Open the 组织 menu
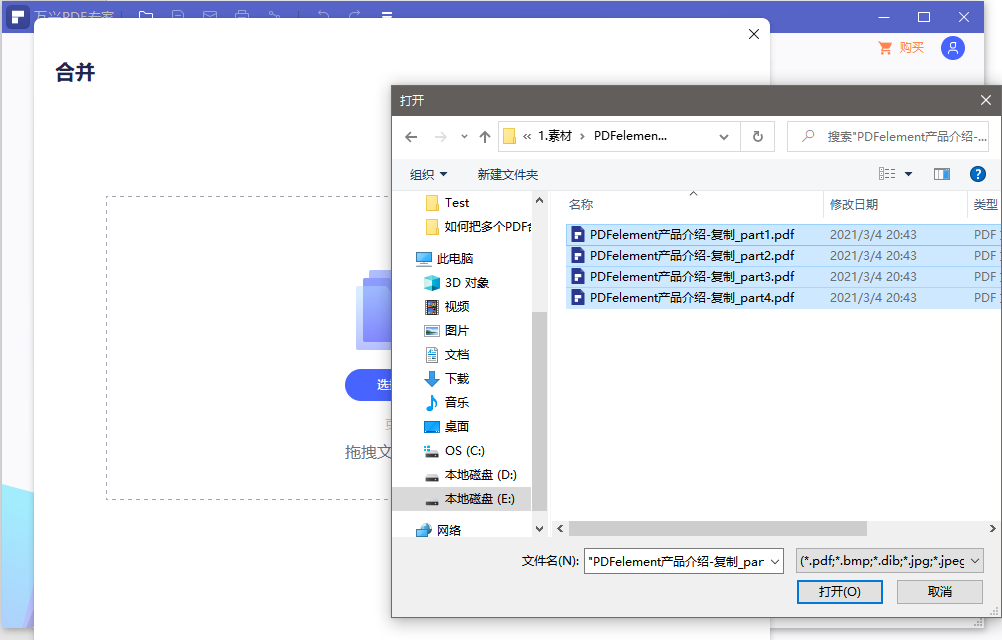The height and width of the screenshot is (640, 1002). (429, 174)
